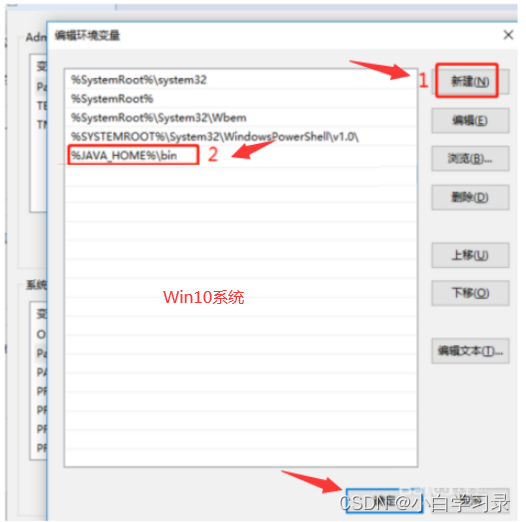Select the partially hidden O system variable row
Viewport: 526px width, 522px height.
tap(41, 334)
